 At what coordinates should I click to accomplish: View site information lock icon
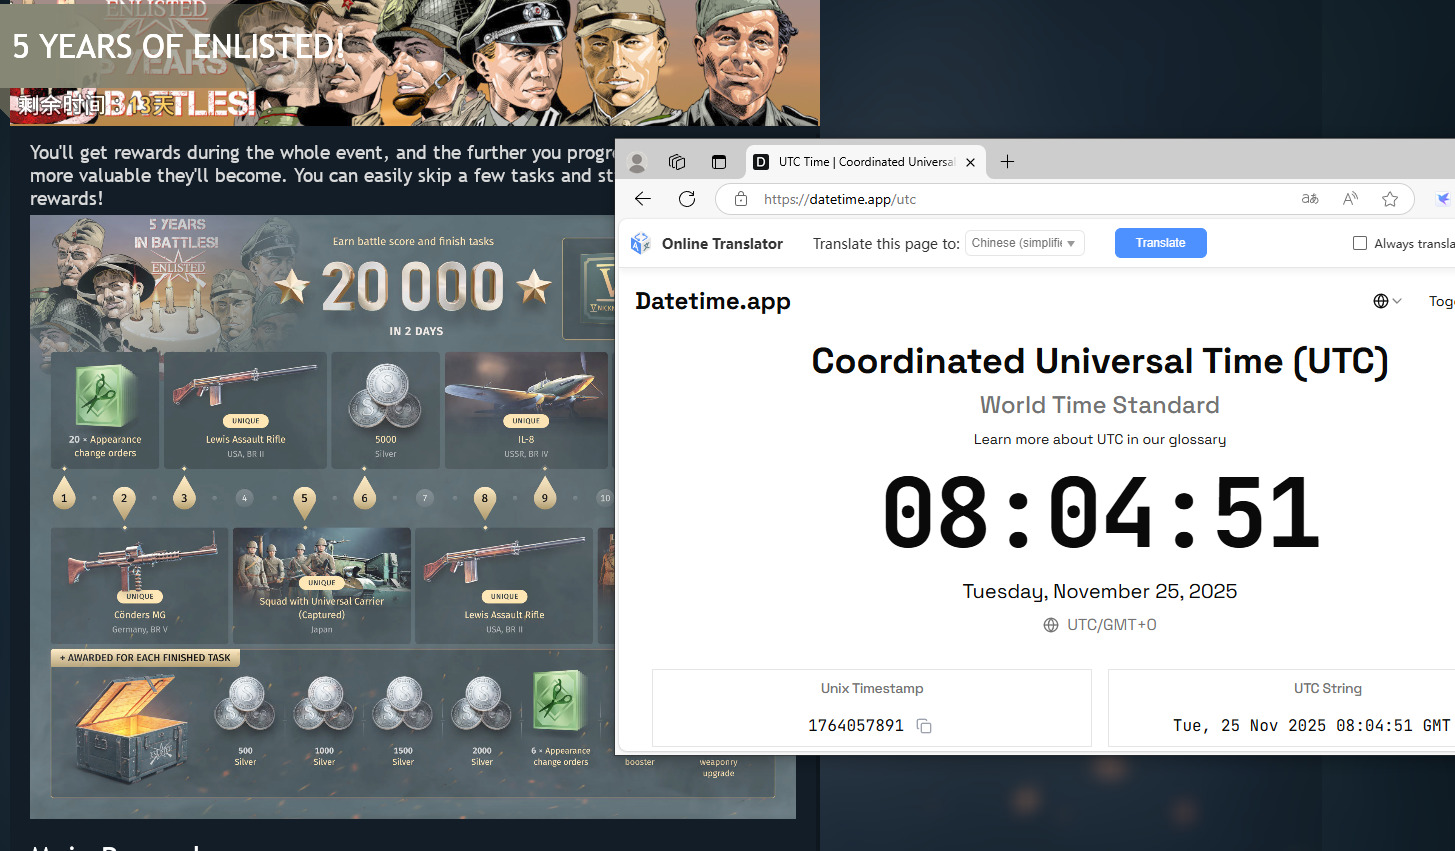741,199
